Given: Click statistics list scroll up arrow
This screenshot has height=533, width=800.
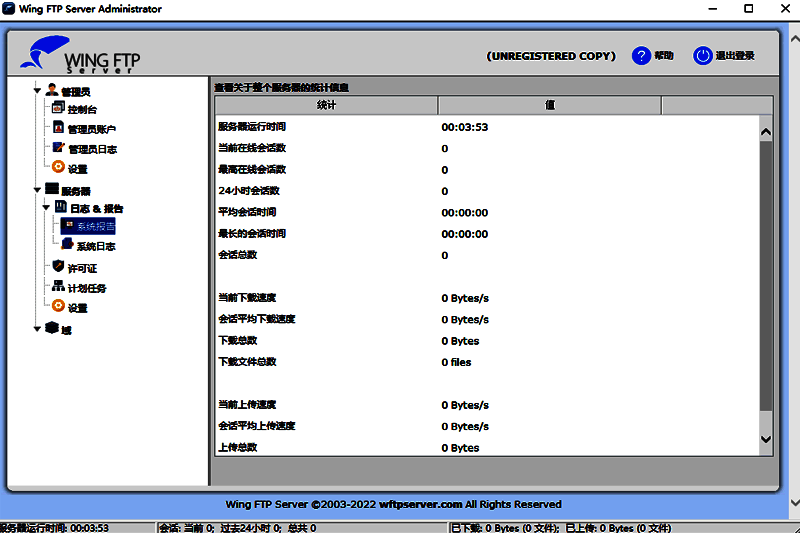Looking at the screenshot, I should (766, 132).
